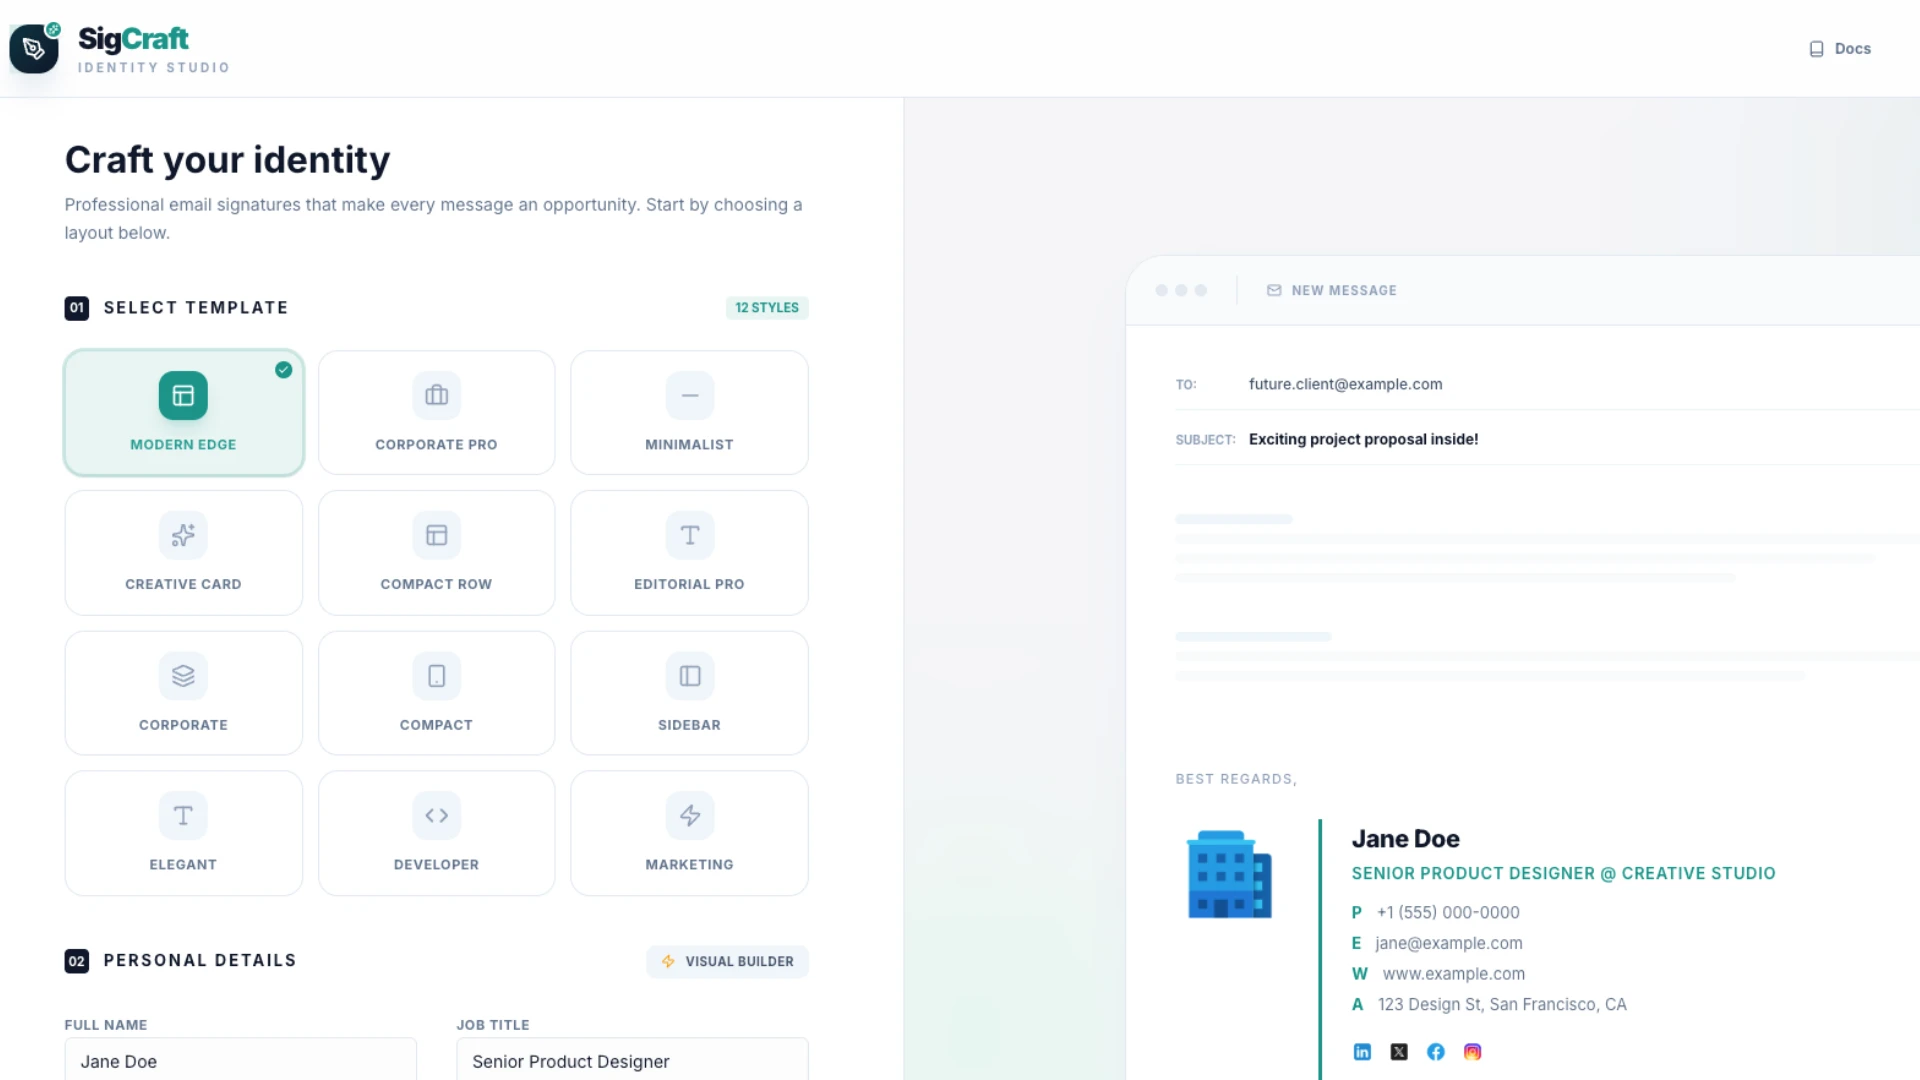Image resolution: width=1920 pixels, height=1080 pixels.
Task: Click the SigCraft brand name text
Action: tap(133, 39)
